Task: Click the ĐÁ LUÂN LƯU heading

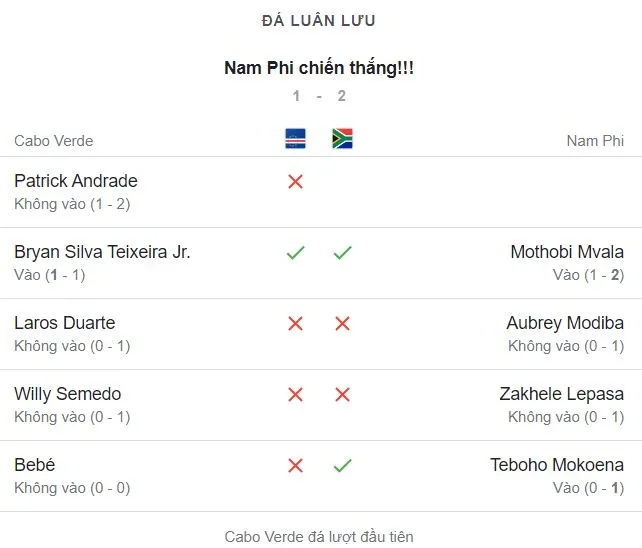Action: tap(319, 21)
